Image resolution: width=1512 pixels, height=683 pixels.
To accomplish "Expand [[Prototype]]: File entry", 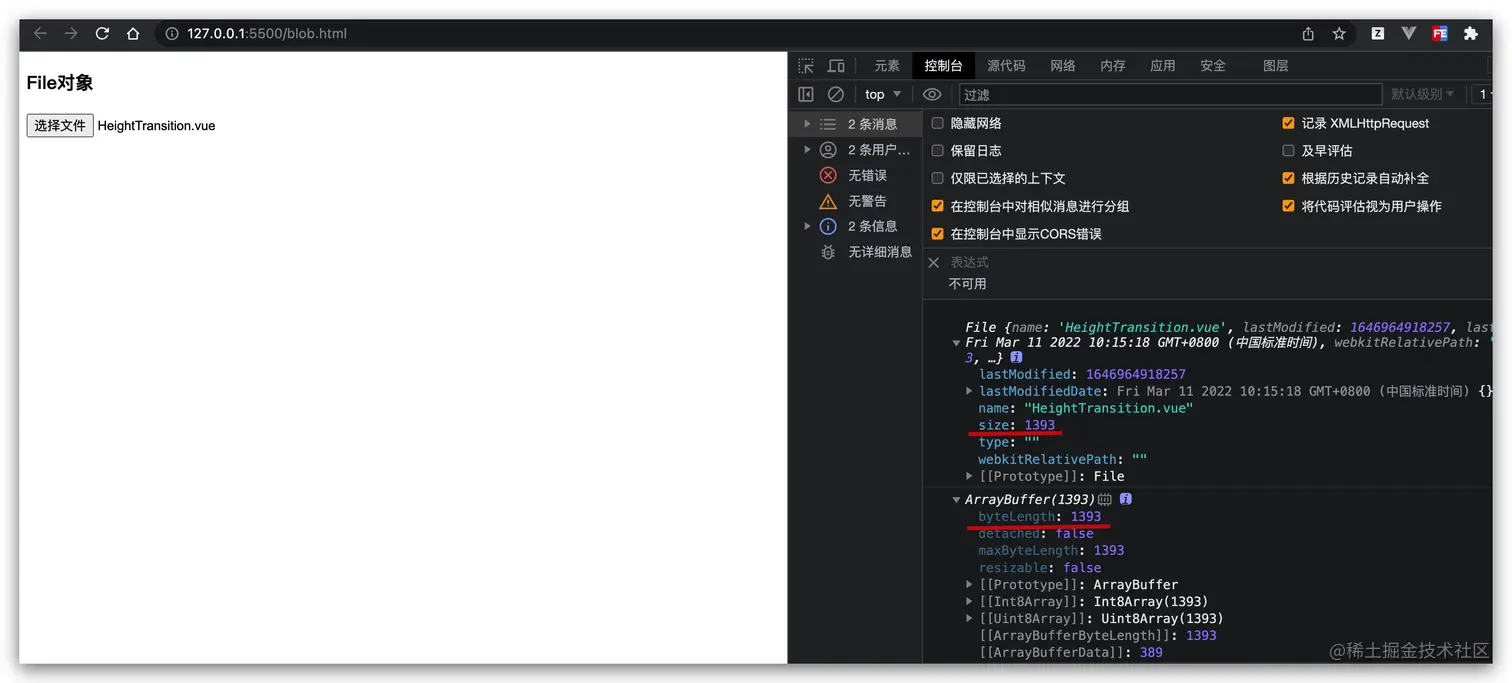I will [969, 476].
